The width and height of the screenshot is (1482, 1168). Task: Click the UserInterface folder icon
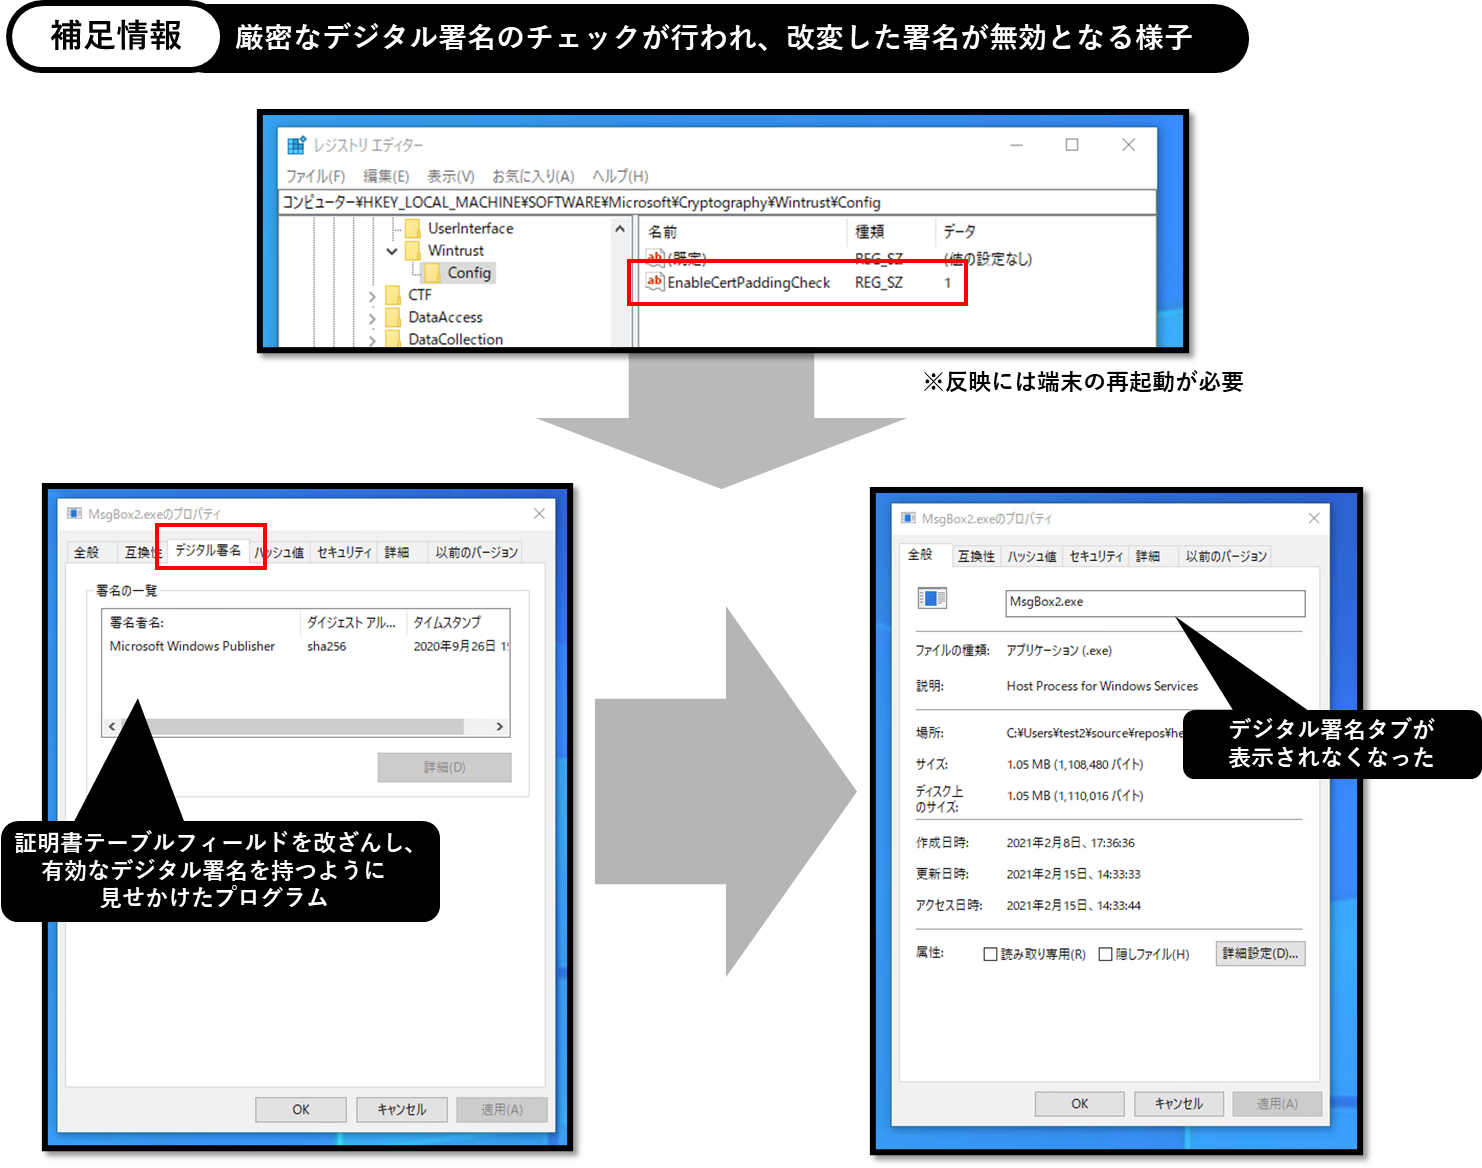coord(413,228)
